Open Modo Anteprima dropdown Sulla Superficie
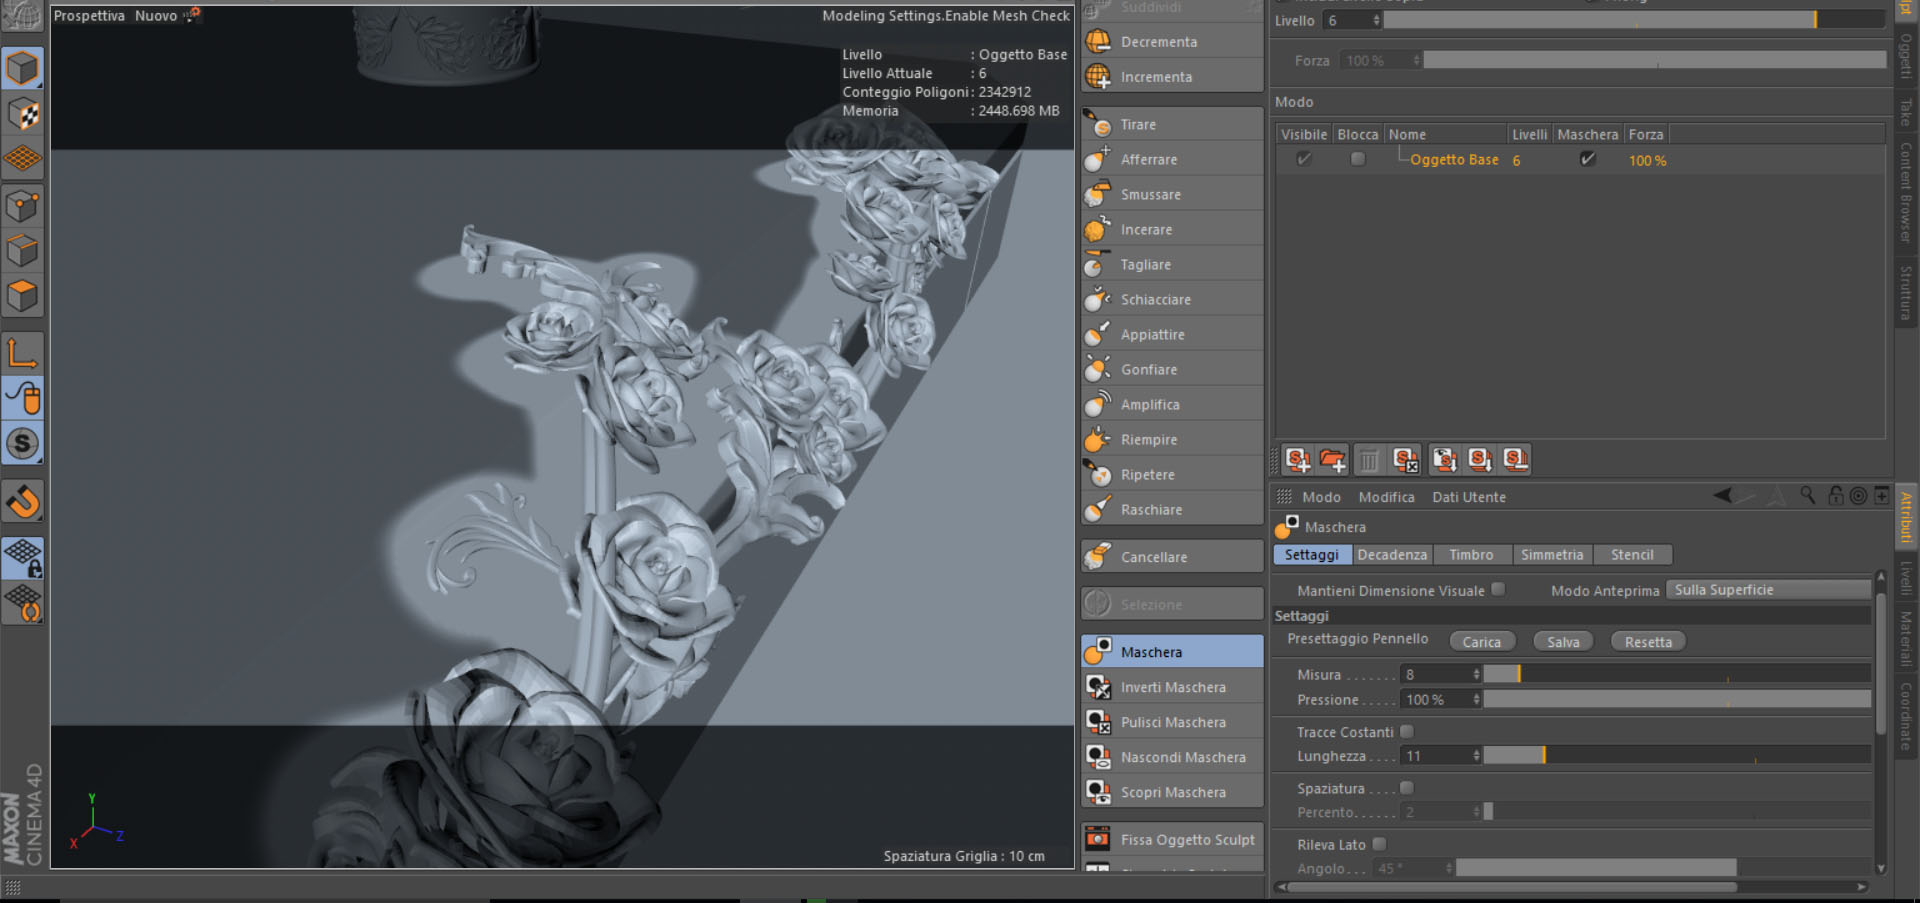 click(1768, 590)
